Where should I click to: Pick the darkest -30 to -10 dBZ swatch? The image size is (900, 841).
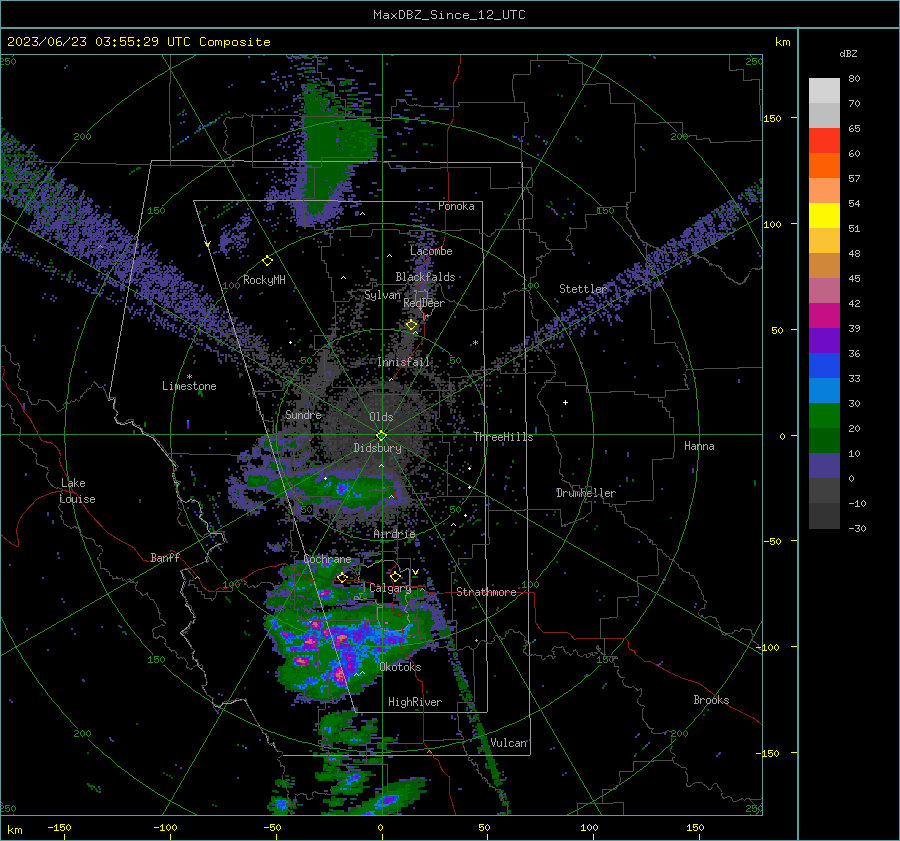pyautogui.click(x=824, y=516)
